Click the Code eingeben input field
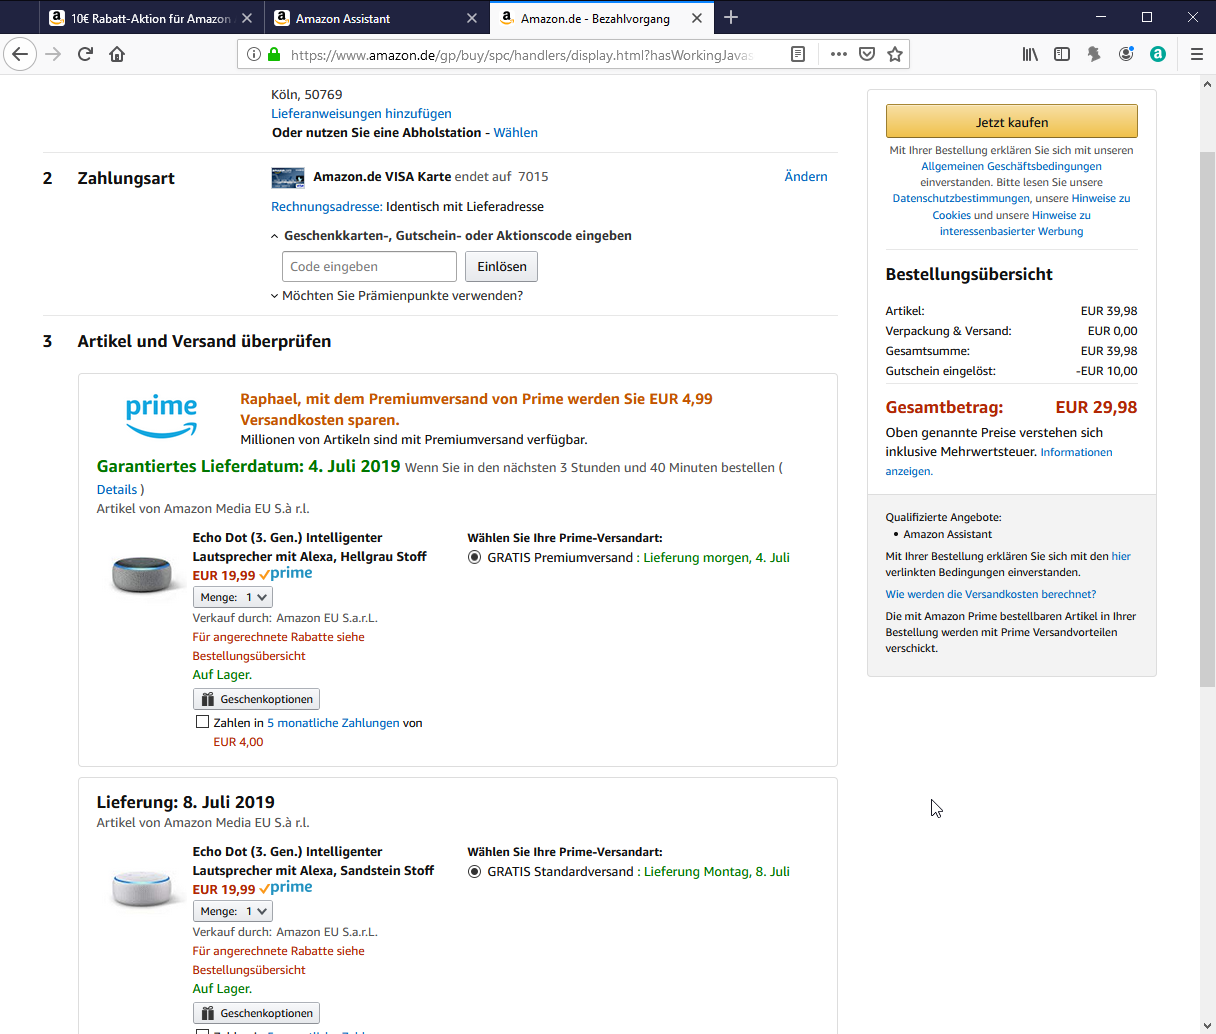 coord(369,267)
